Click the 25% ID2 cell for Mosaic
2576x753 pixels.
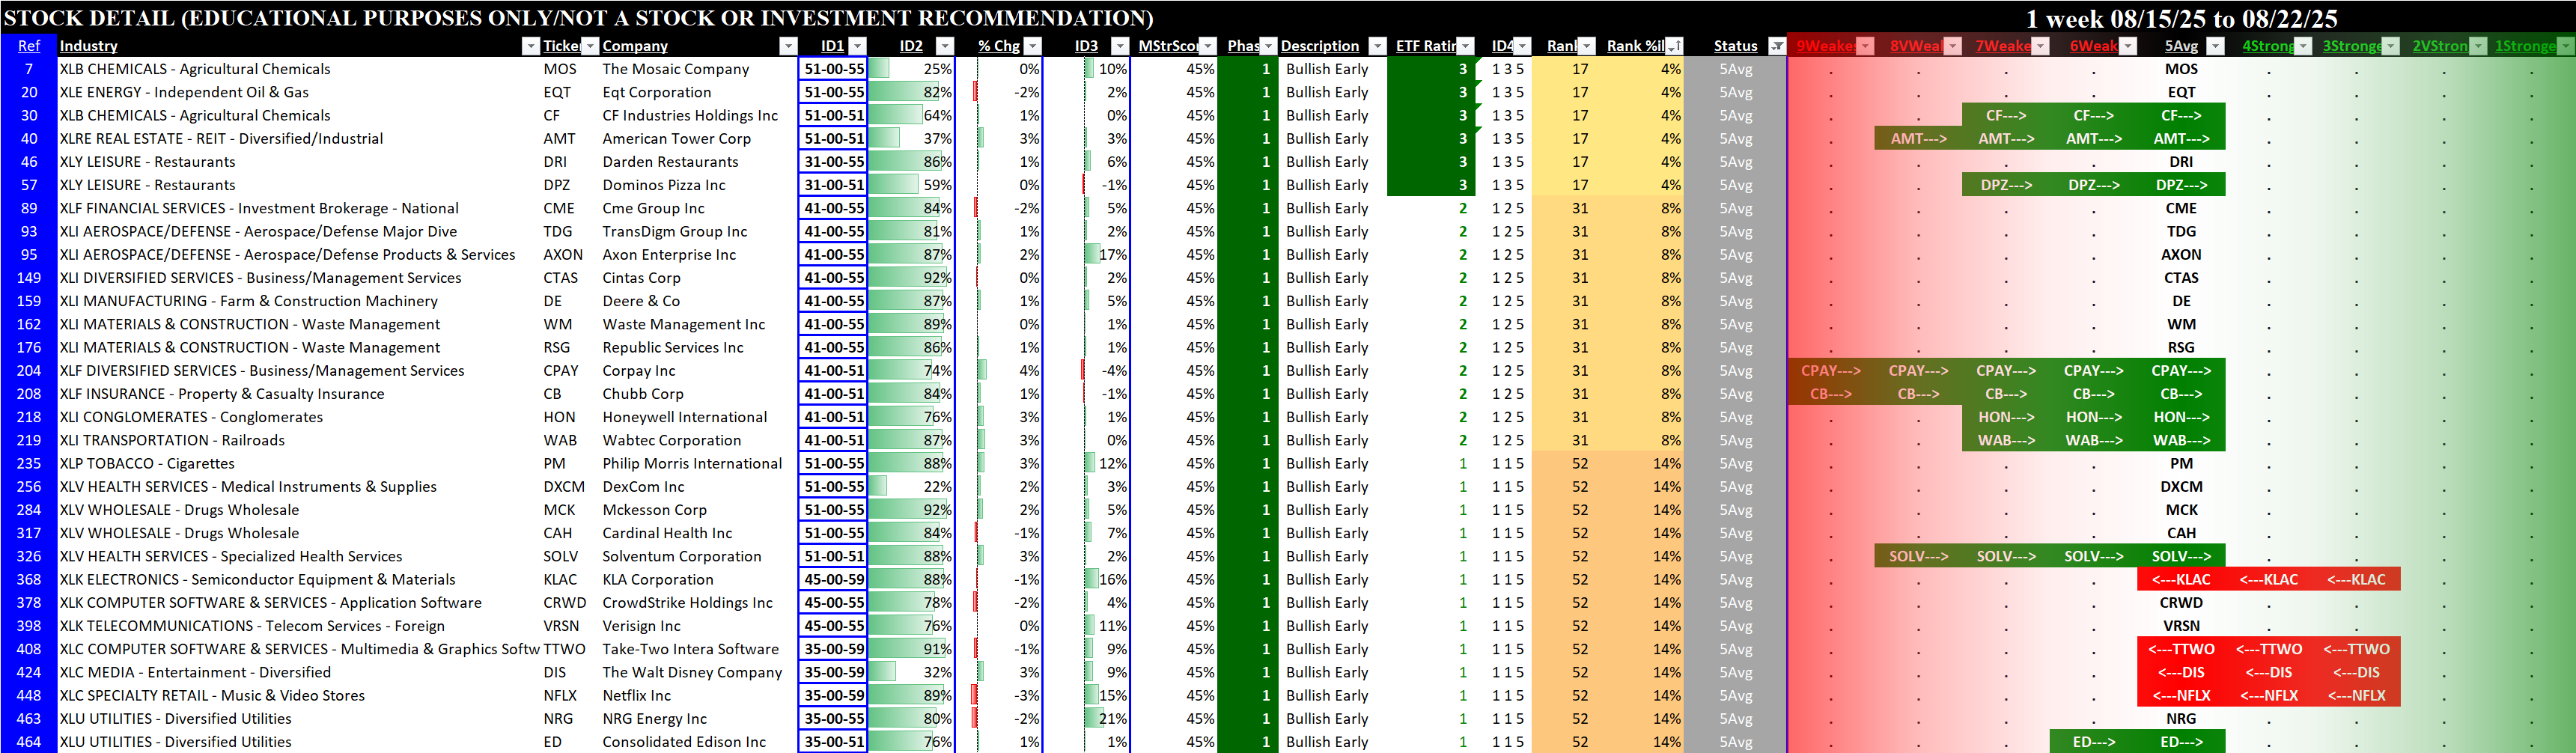pyautogui.click(x=911, y=69)
